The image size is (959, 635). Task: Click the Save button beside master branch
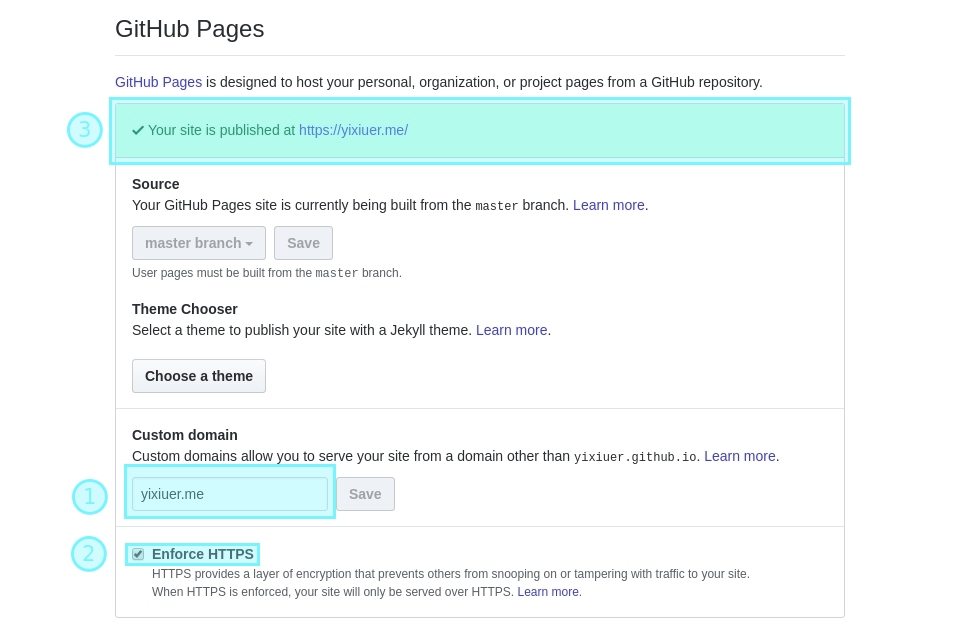tap(303, 243)
